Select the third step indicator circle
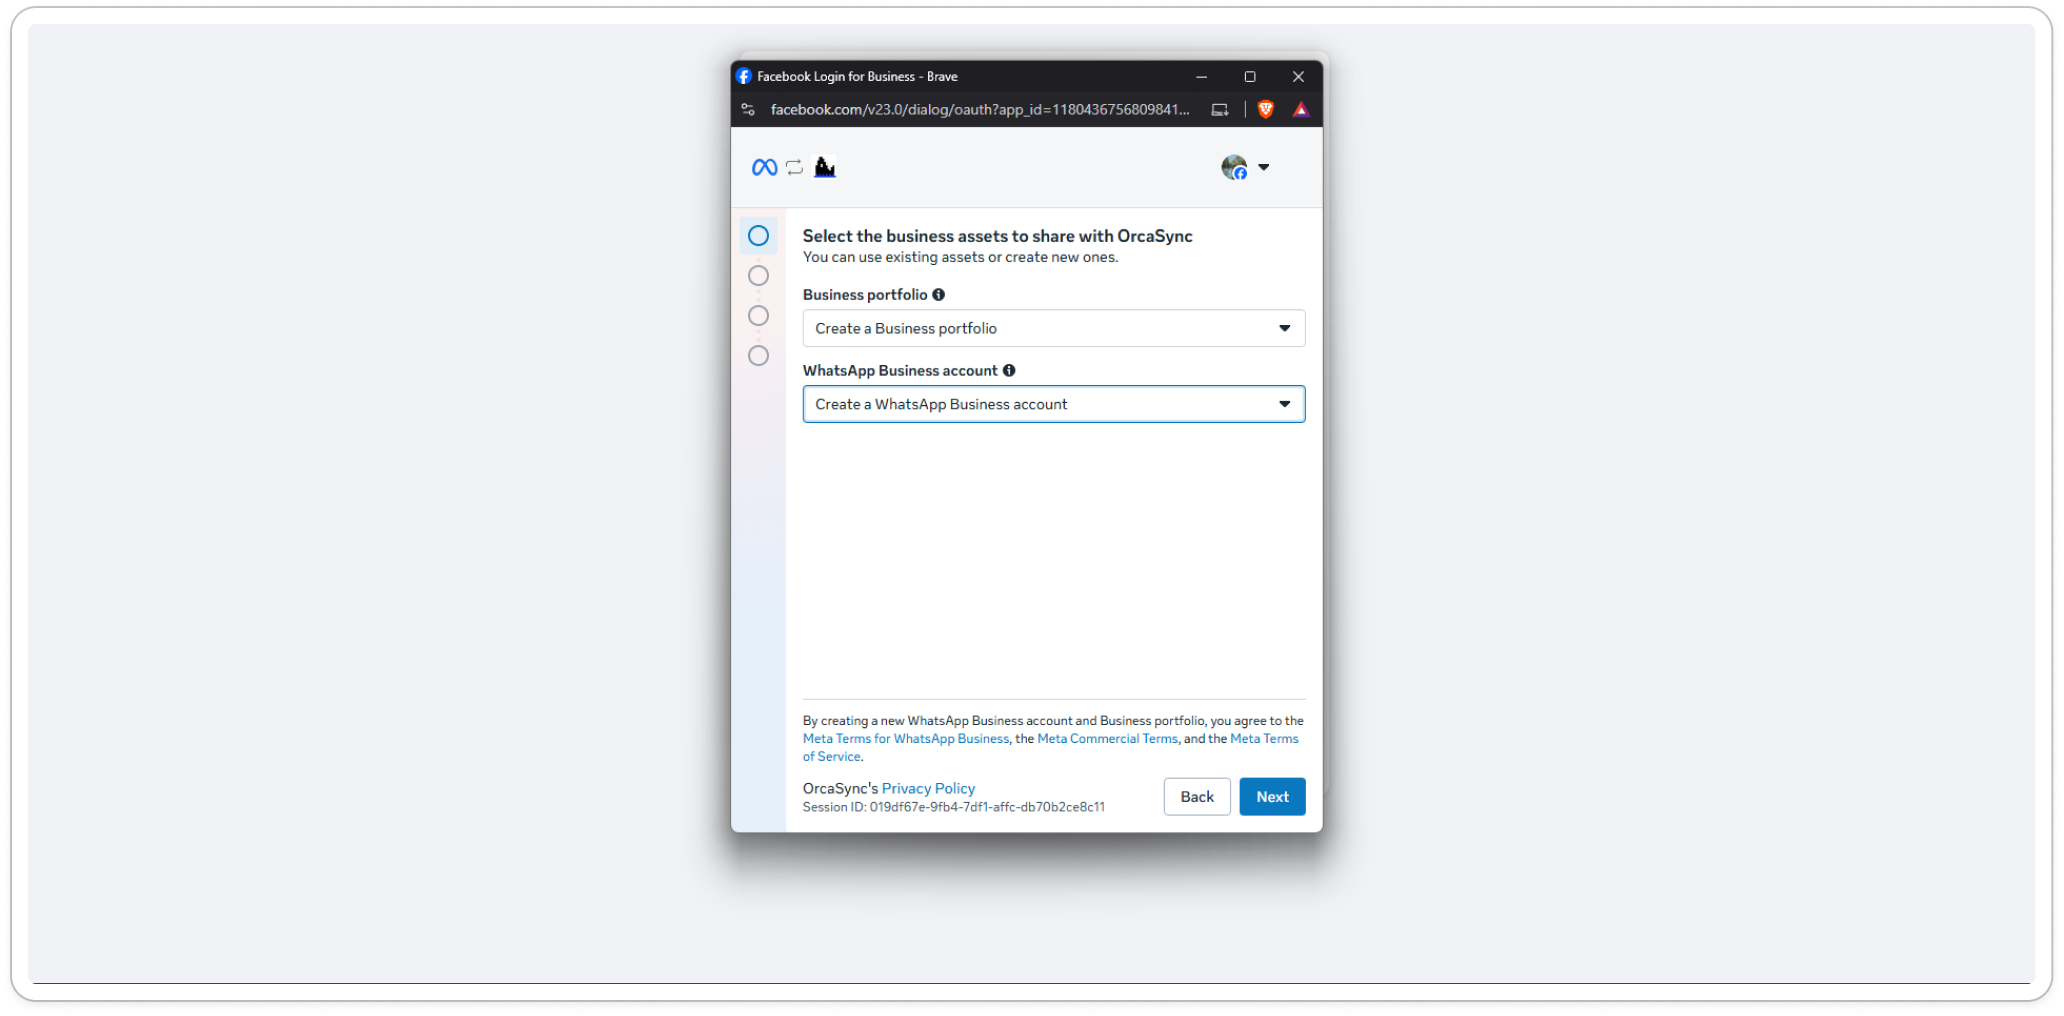The image size is (2064, 1016). [x=758, y=315]
